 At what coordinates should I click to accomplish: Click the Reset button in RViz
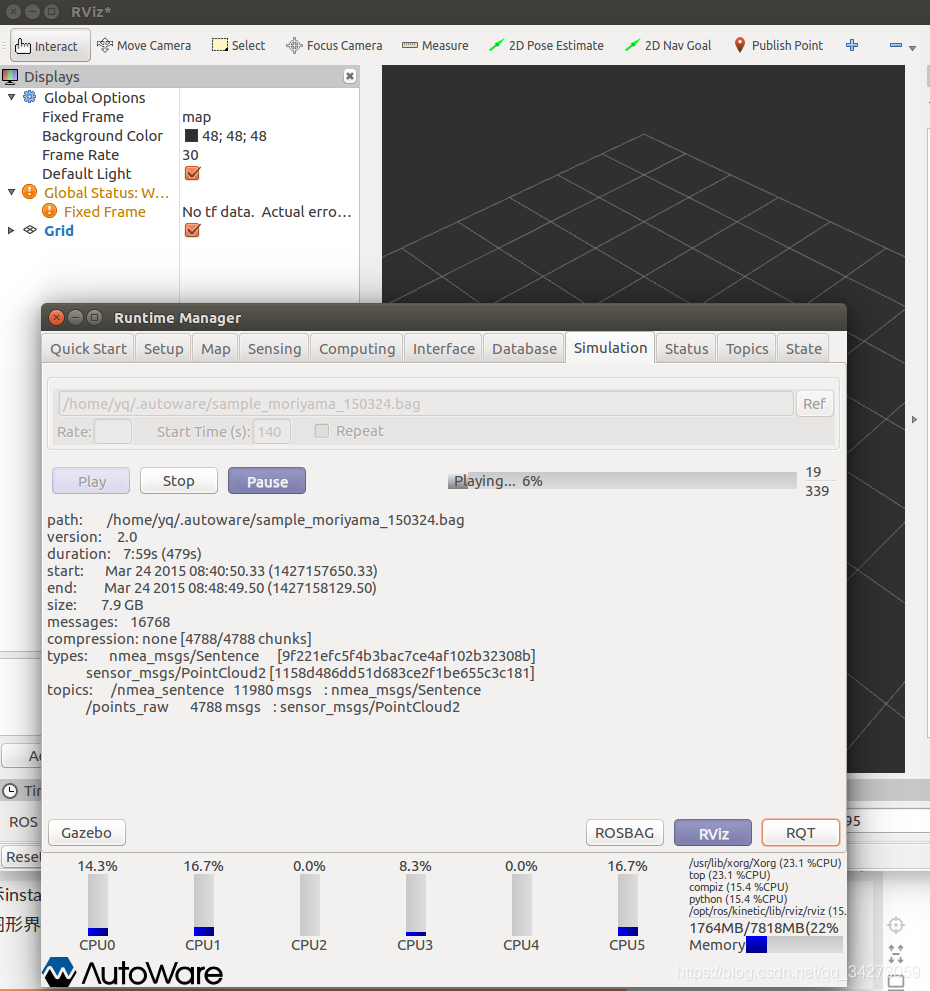[21, 857]
